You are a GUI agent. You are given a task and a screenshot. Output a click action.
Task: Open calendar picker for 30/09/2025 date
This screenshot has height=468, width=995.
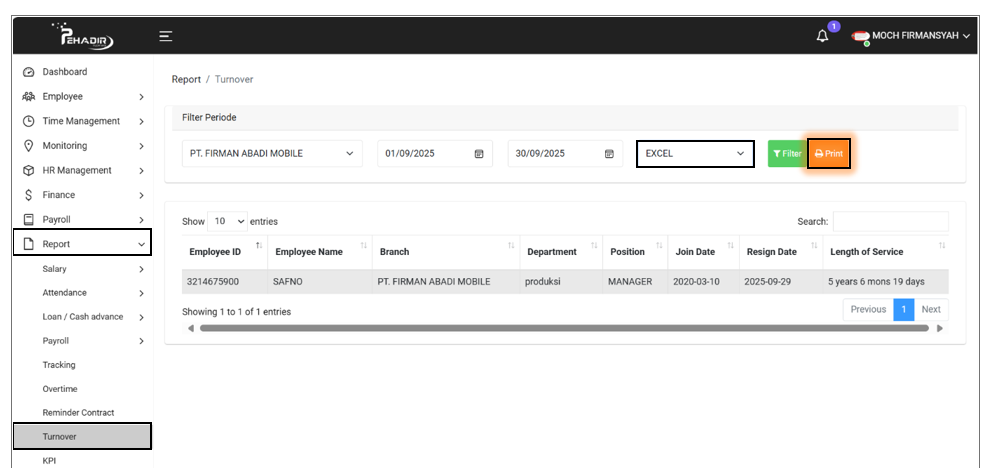pyautogui.click(x=609, y=153)
